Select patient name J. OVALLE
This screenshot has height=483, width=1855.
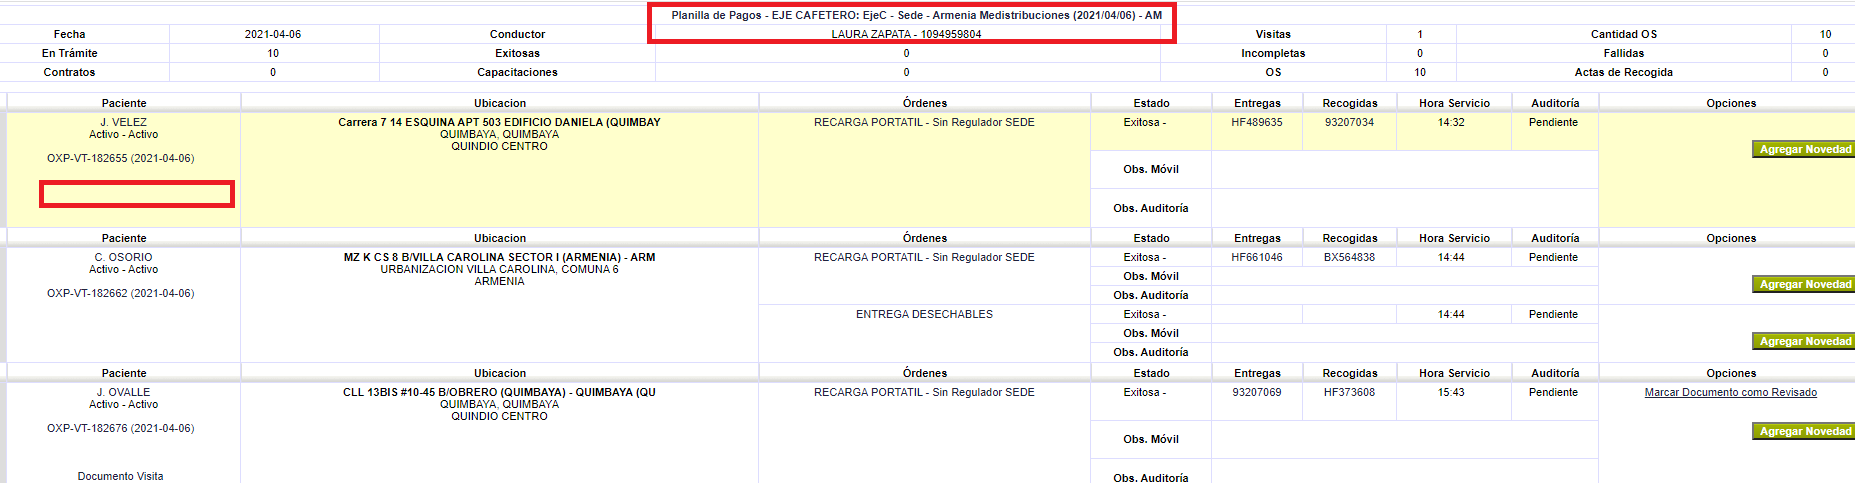[123, 392]
